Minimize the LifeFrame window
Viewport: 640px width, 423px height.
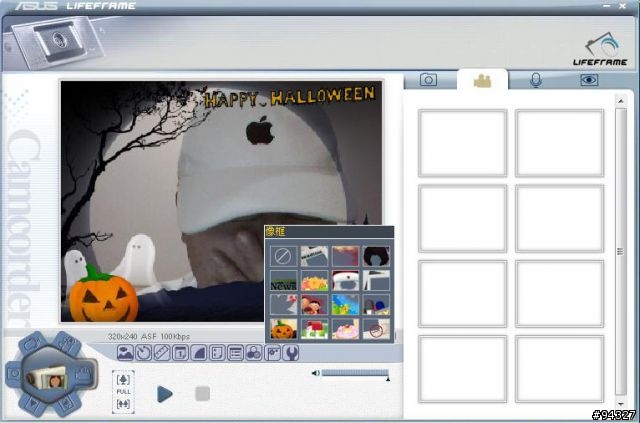coord(607,6)
